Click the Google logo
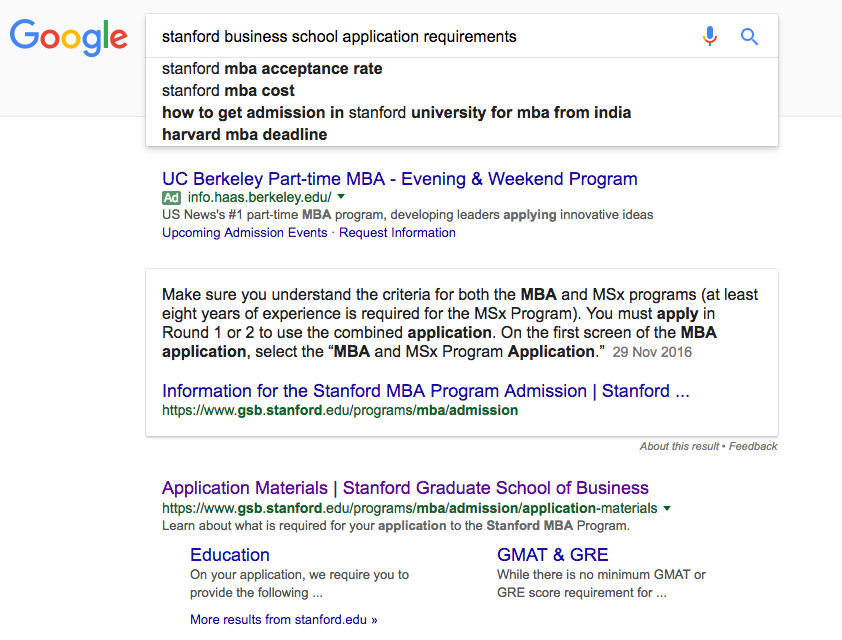The height and width of the screenshot is (640, 842). (x=68, y=38)
